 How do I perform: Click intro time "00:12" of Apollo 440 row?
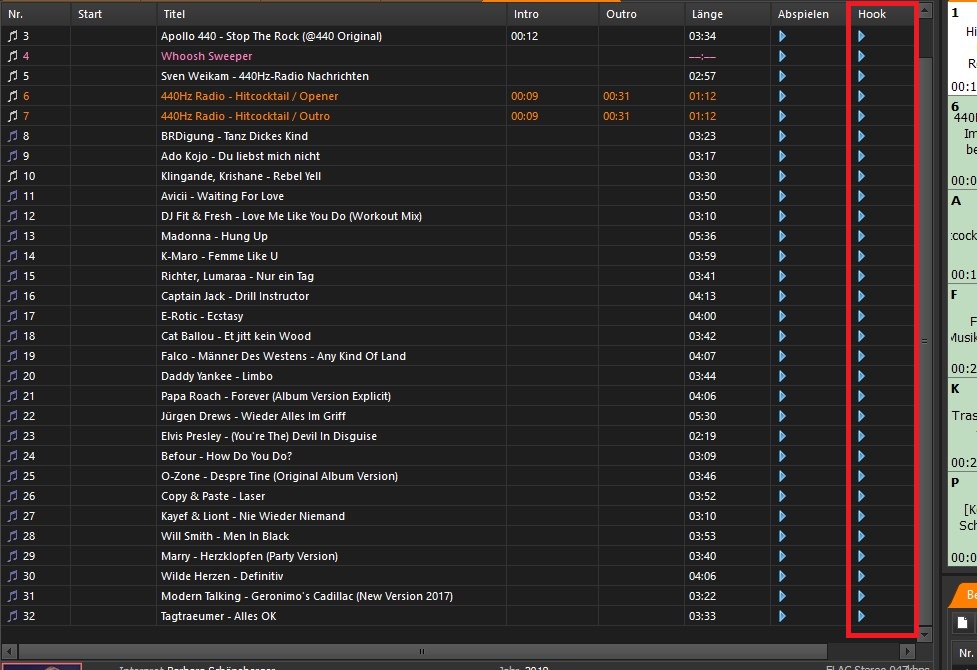[x=525, y=36]
